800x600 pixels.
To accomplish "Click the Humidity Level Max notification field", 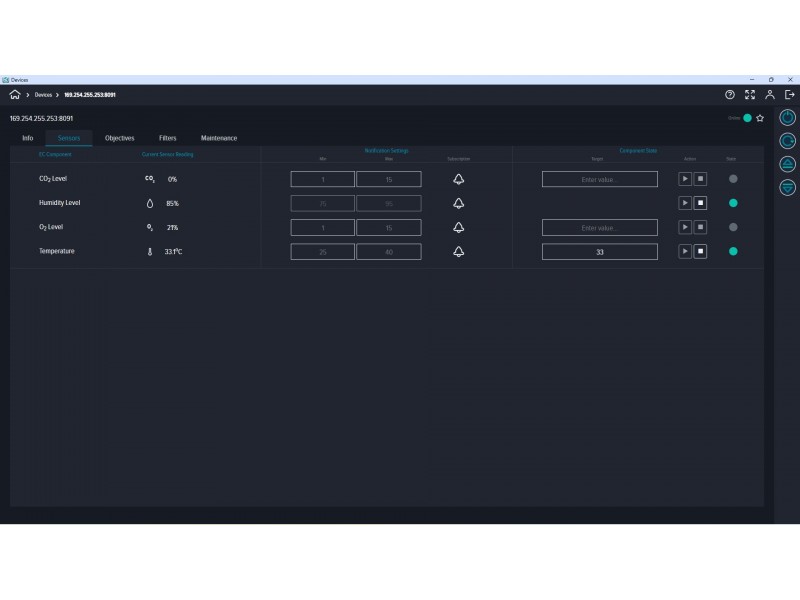I will click(x=389, y=203).
